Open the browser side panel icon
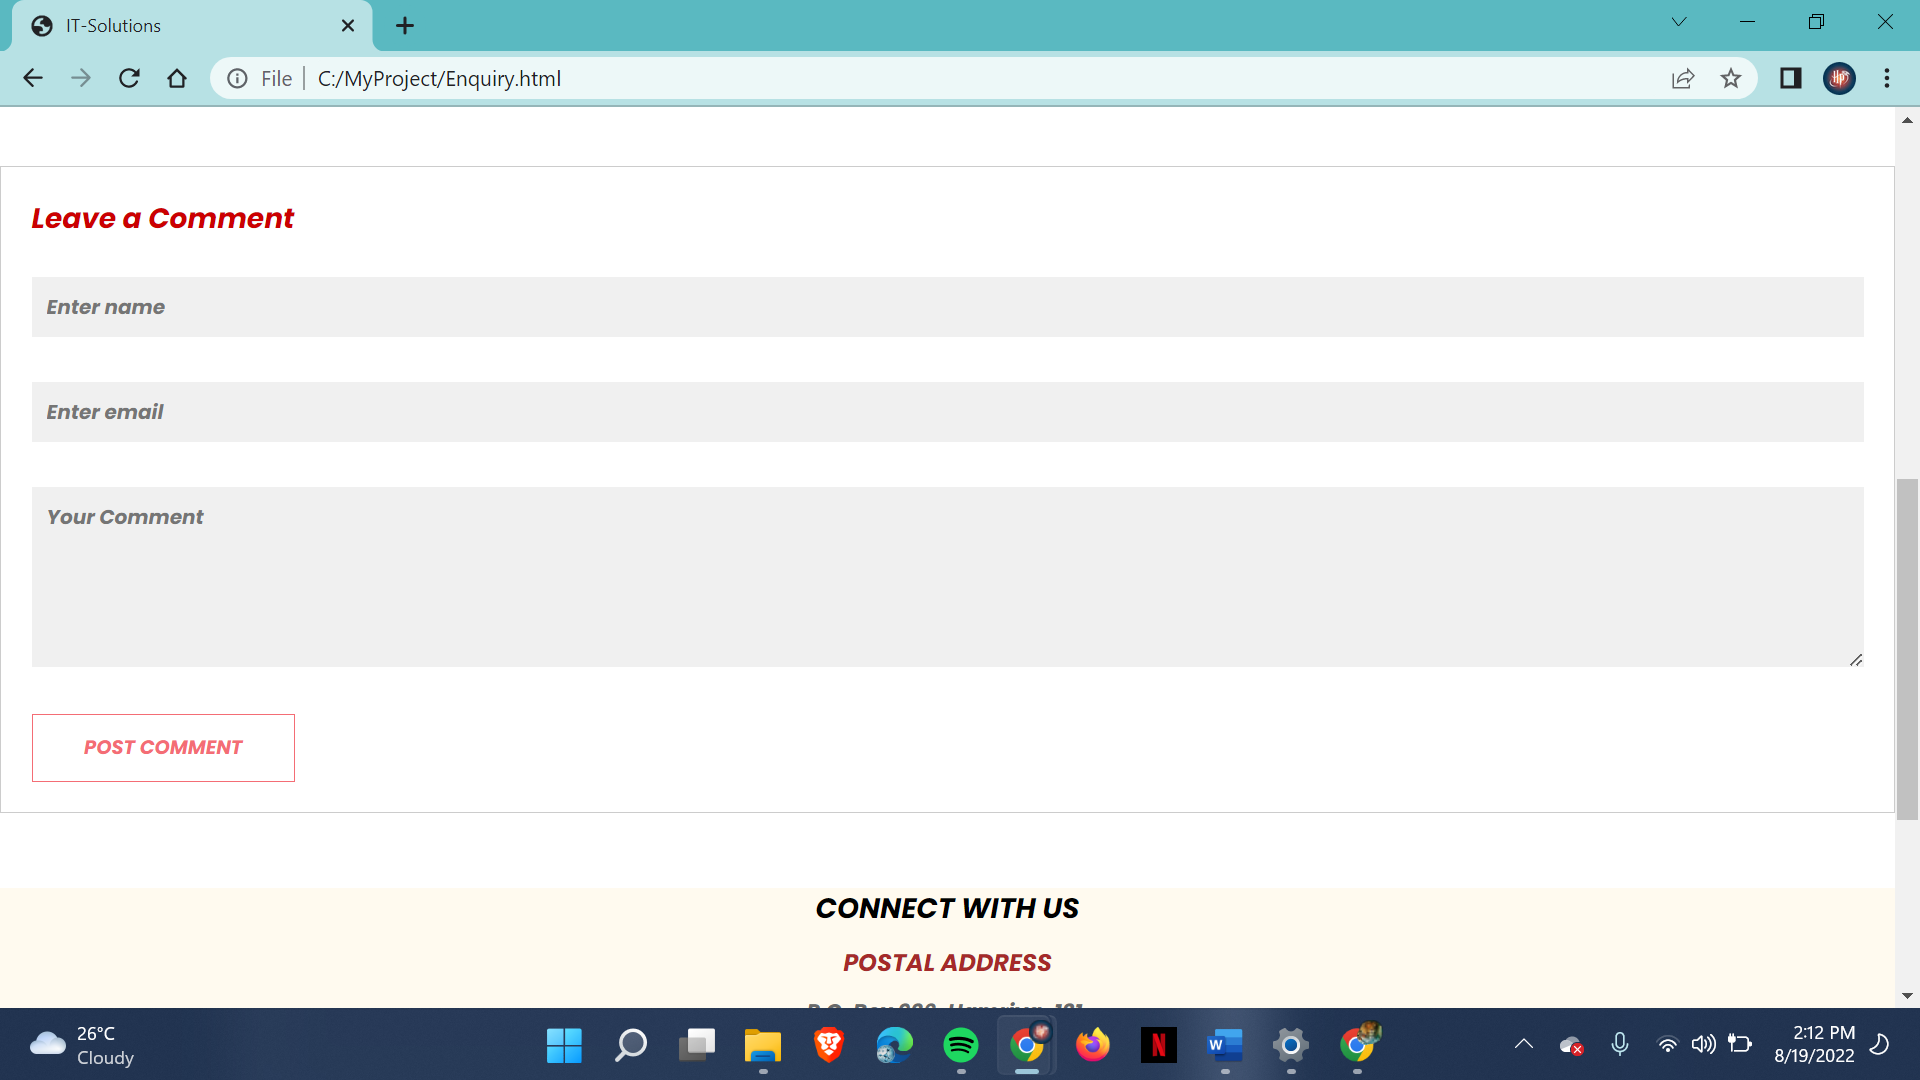 (1791, 78)
